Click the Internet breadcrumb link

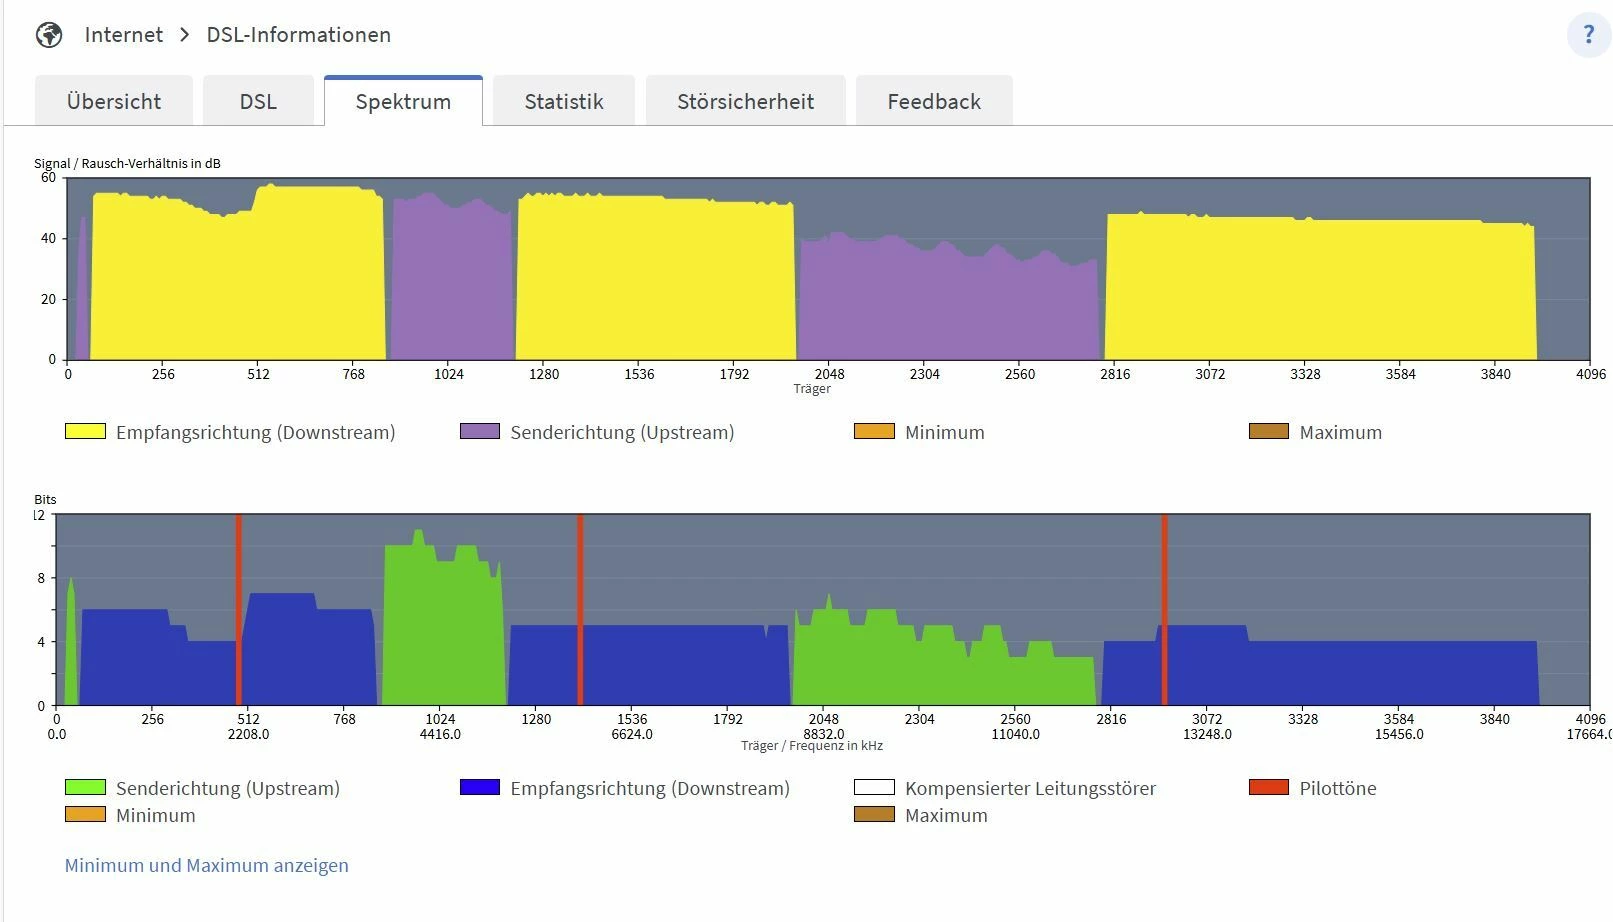click(x=124, y=35)
